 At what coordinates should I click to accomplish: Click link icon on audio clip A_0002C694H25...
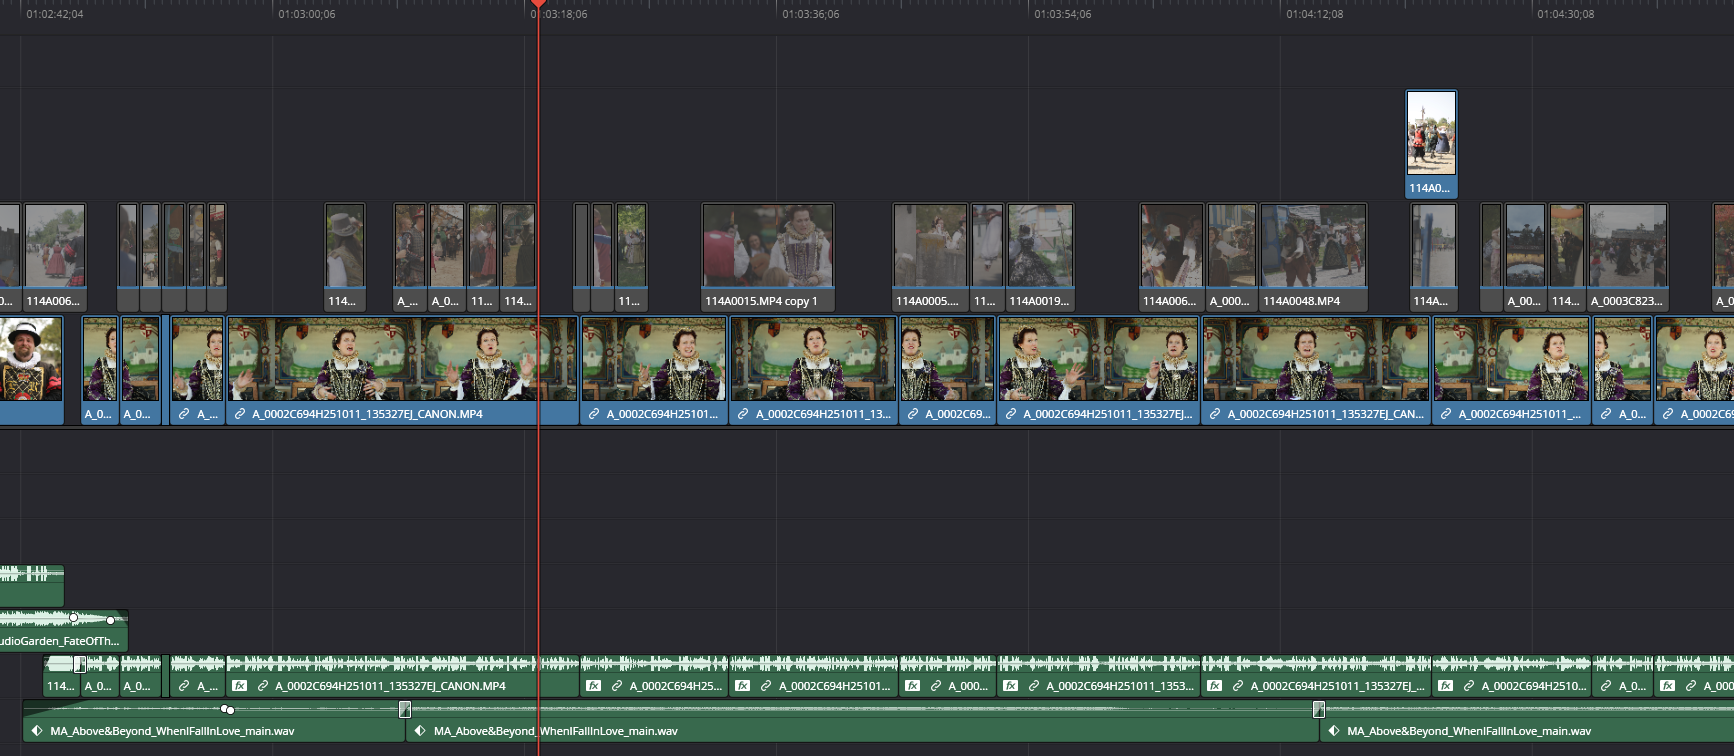pyautogui.click(x=617, y=686)
